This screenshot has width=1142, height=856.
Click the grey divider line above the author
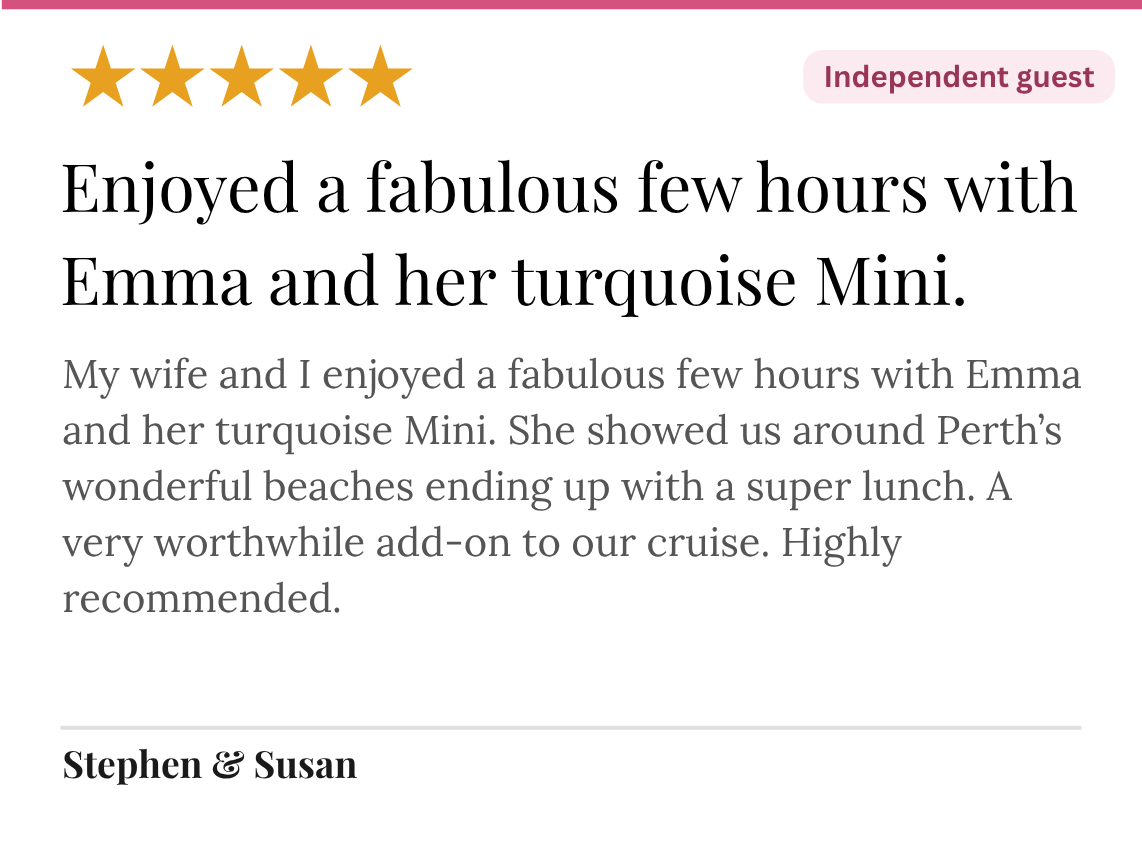tap(571, 727)
